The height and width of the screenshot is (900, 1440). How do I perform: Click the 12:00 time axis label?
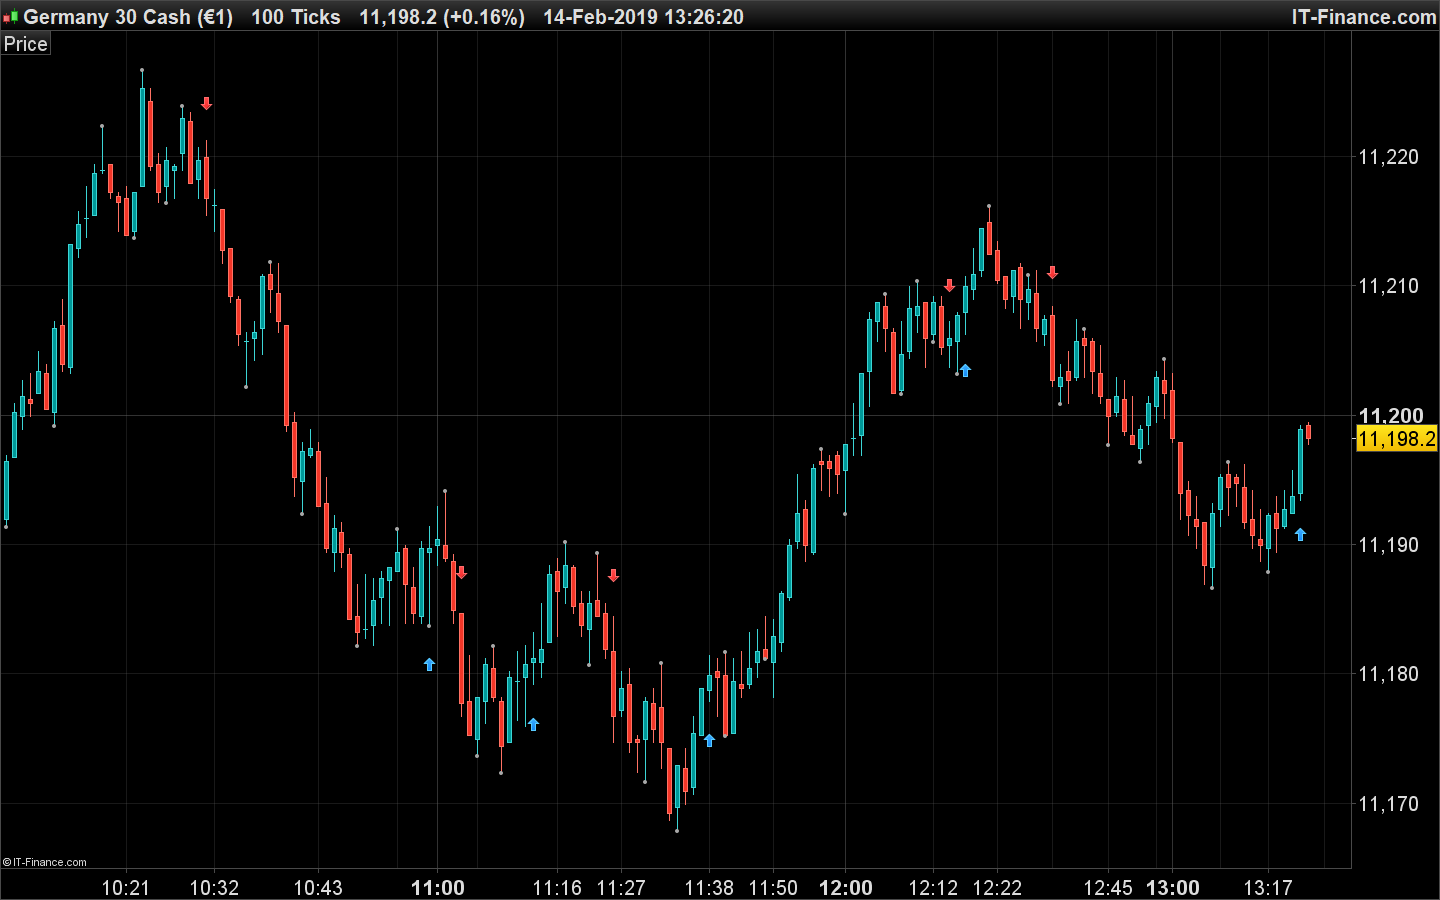pyautogui.click(x=846, y=888)
